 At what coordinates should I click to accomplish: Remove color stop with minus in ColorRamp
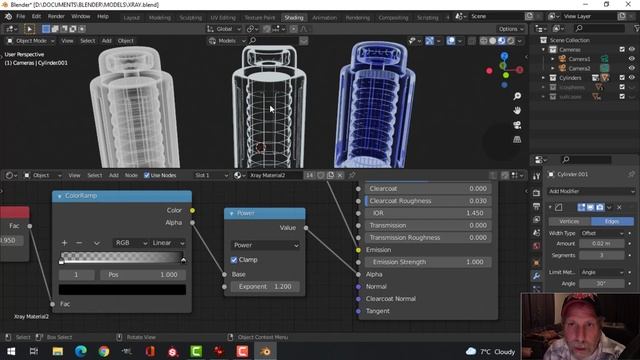click(79, 243)
